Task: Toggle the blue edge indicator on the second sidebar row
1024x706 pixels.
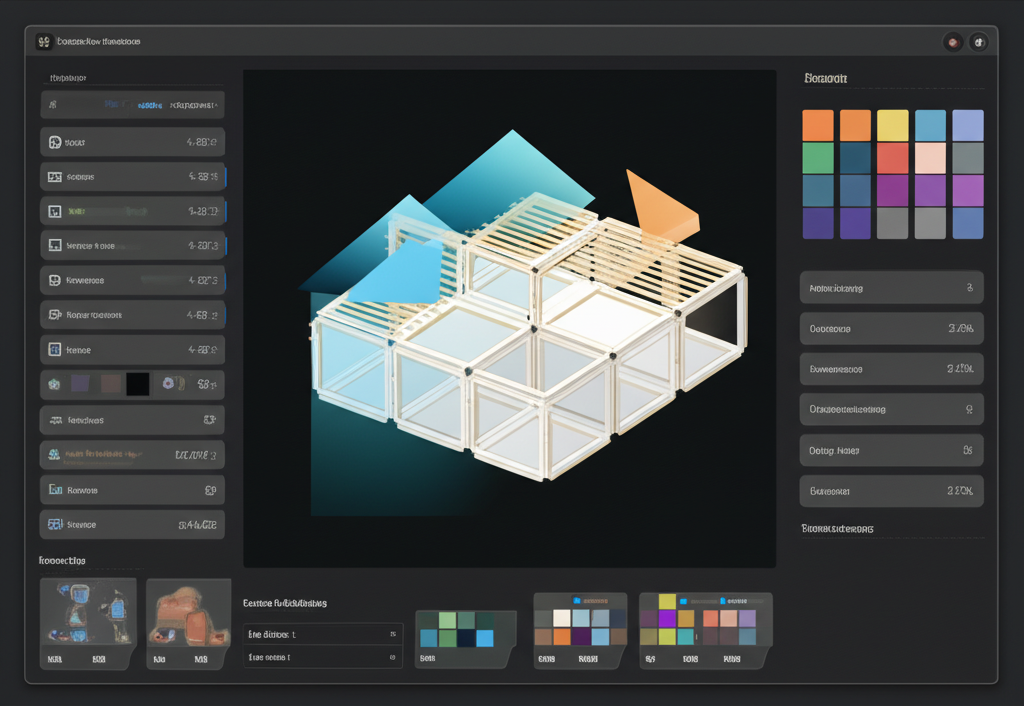Action: pyautogui.click(x=225, y=176)
